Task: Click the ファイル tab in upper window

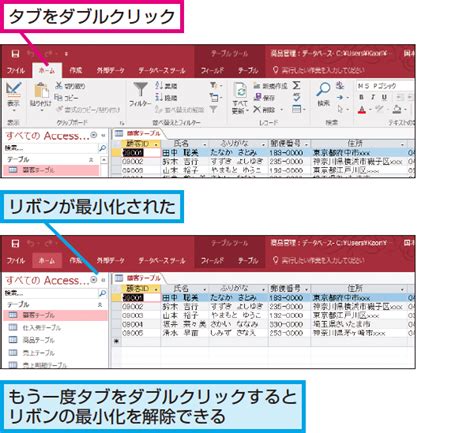Action: [16, 70]
